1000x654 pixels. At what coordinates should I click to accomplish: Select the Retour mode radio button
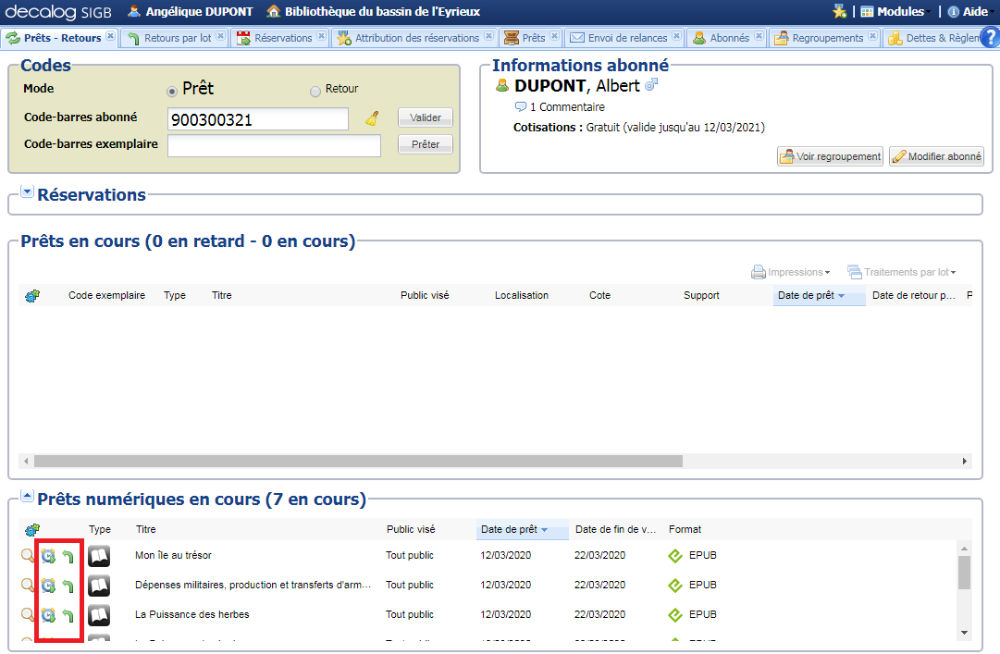(x=315, y=91)
